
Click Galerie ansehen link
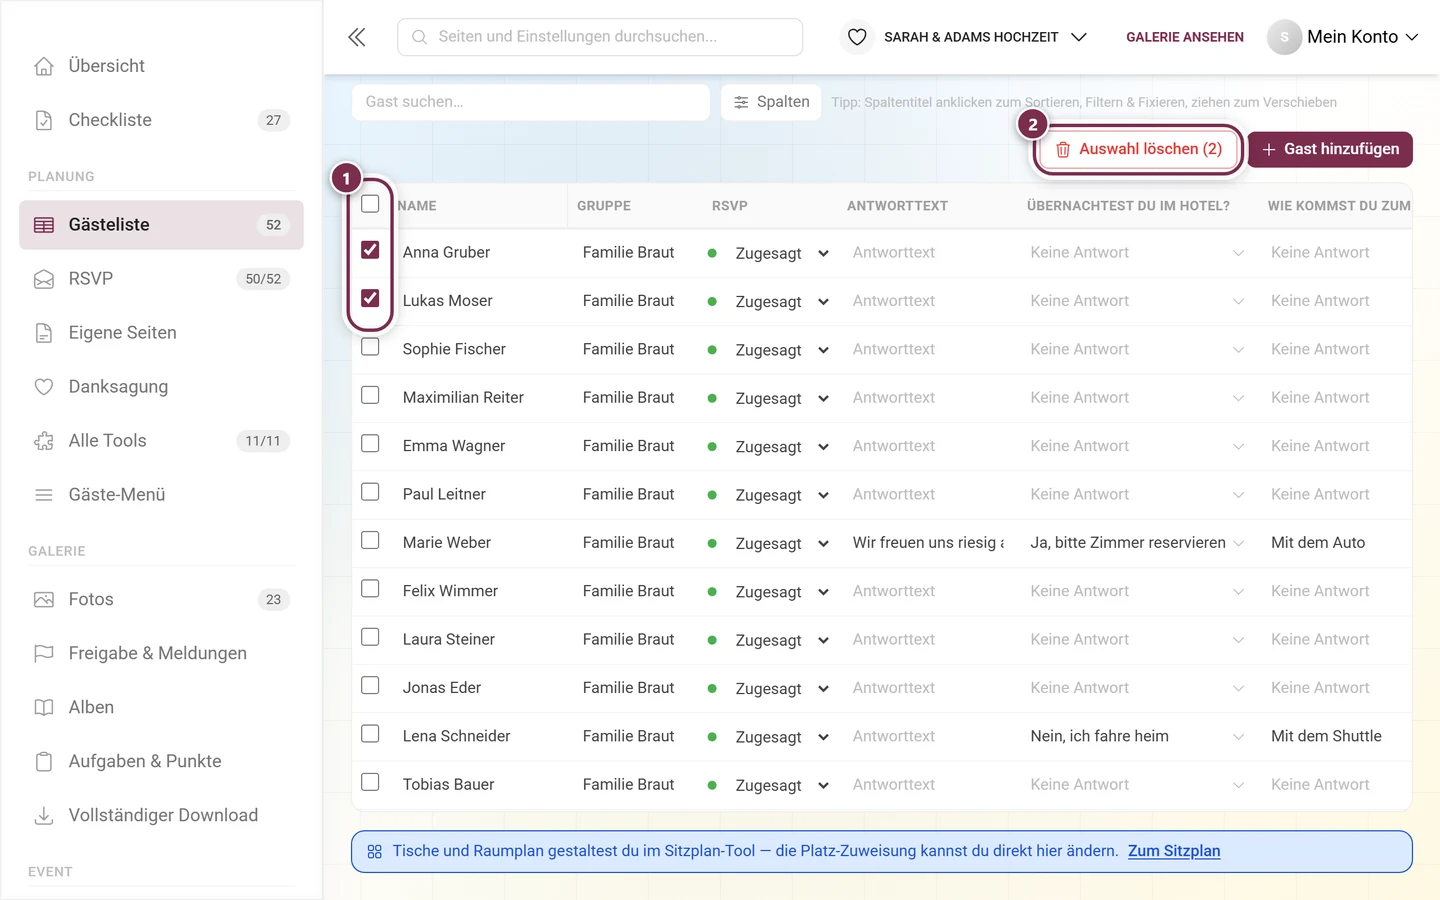click(x=1185, y=37)
